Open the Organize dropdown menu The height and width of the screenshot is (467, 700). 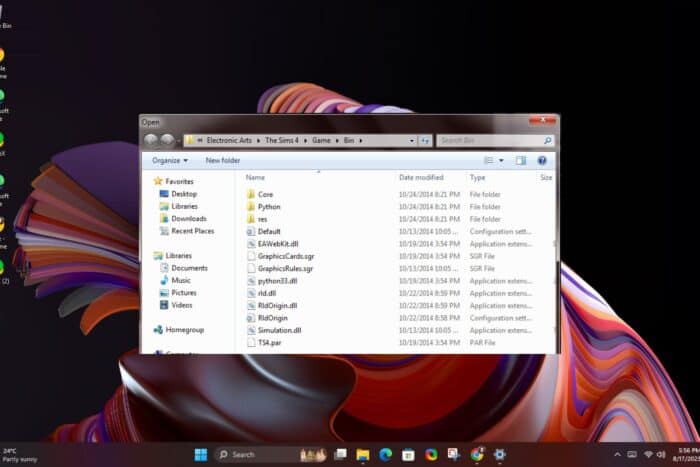tap(170, 160)
